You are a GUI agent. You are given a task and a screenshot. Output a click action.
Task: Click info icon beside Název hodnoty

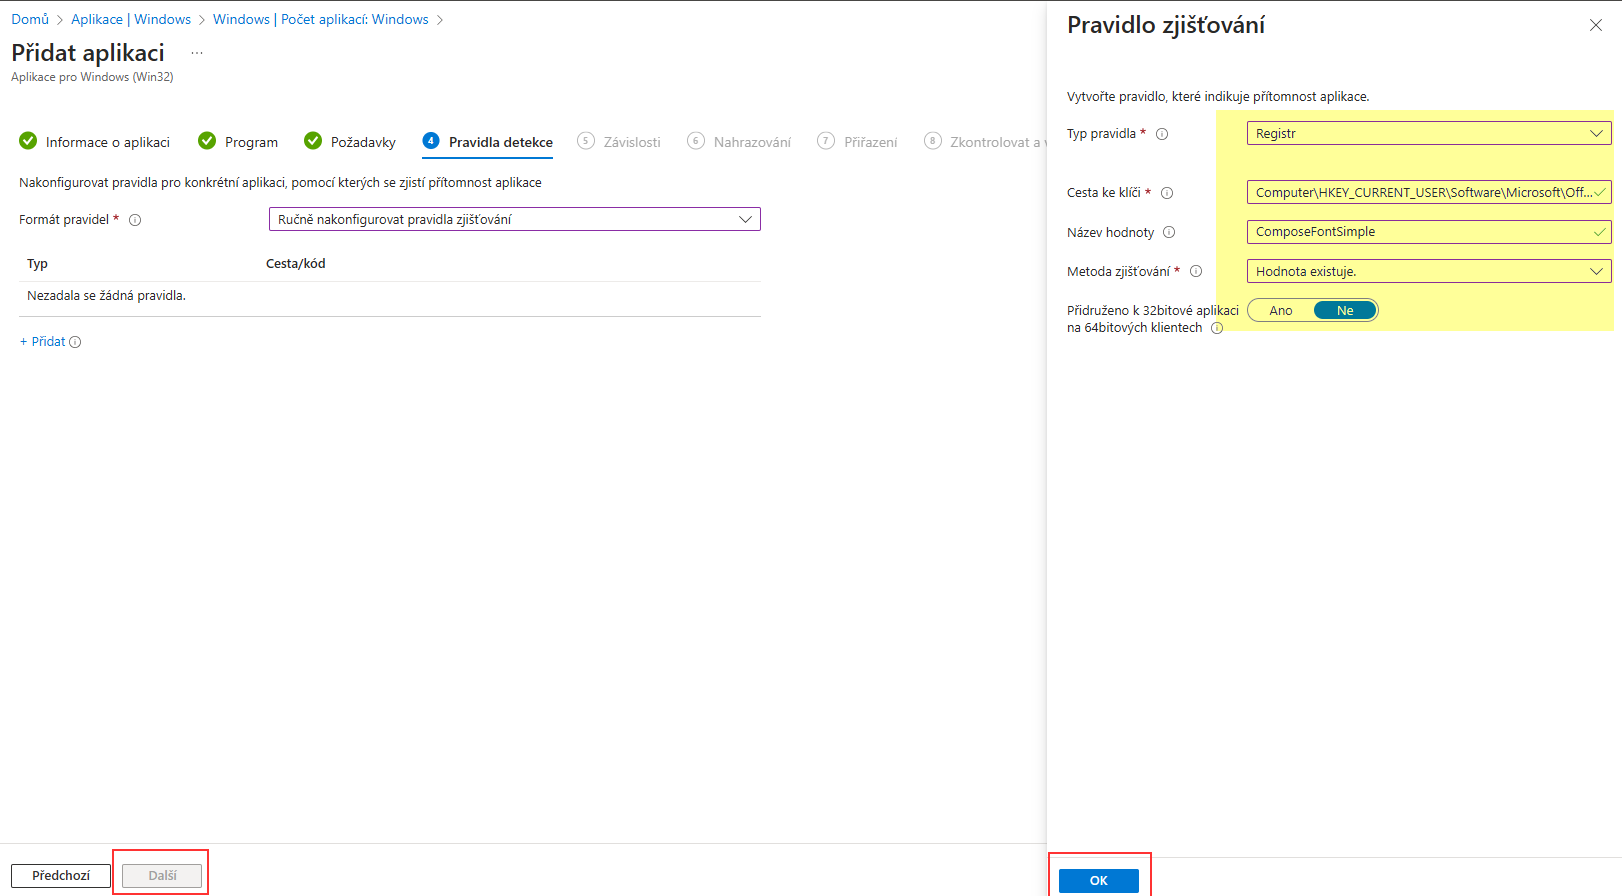tap(1169, 232)
